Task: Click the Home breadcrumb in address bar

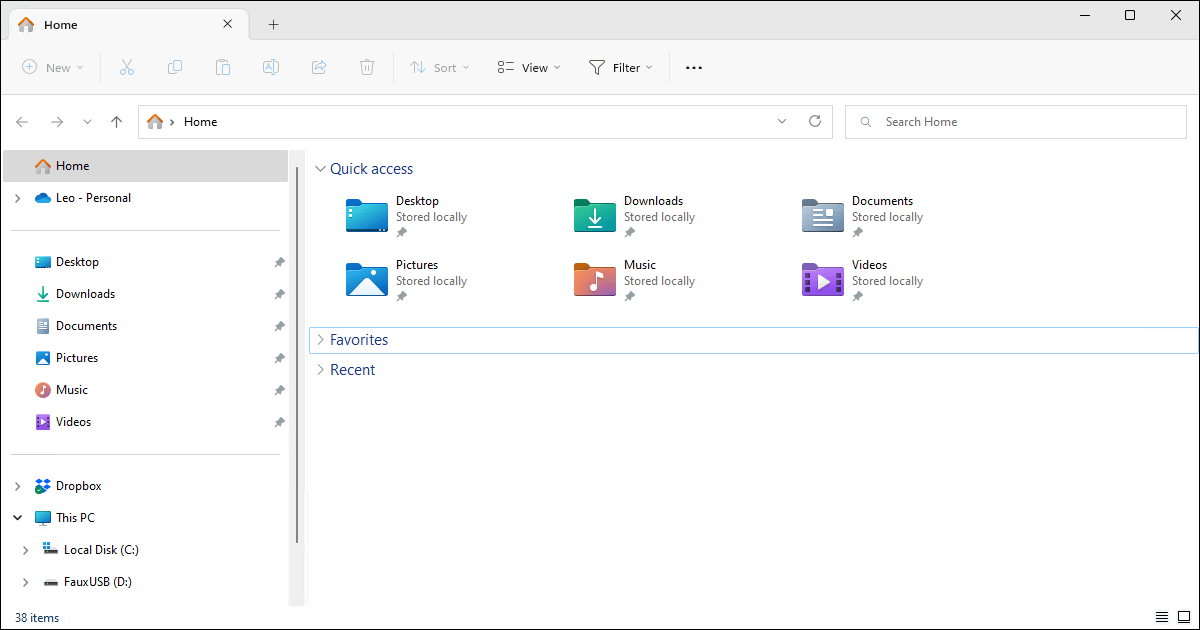Action: tap(201, 122)
